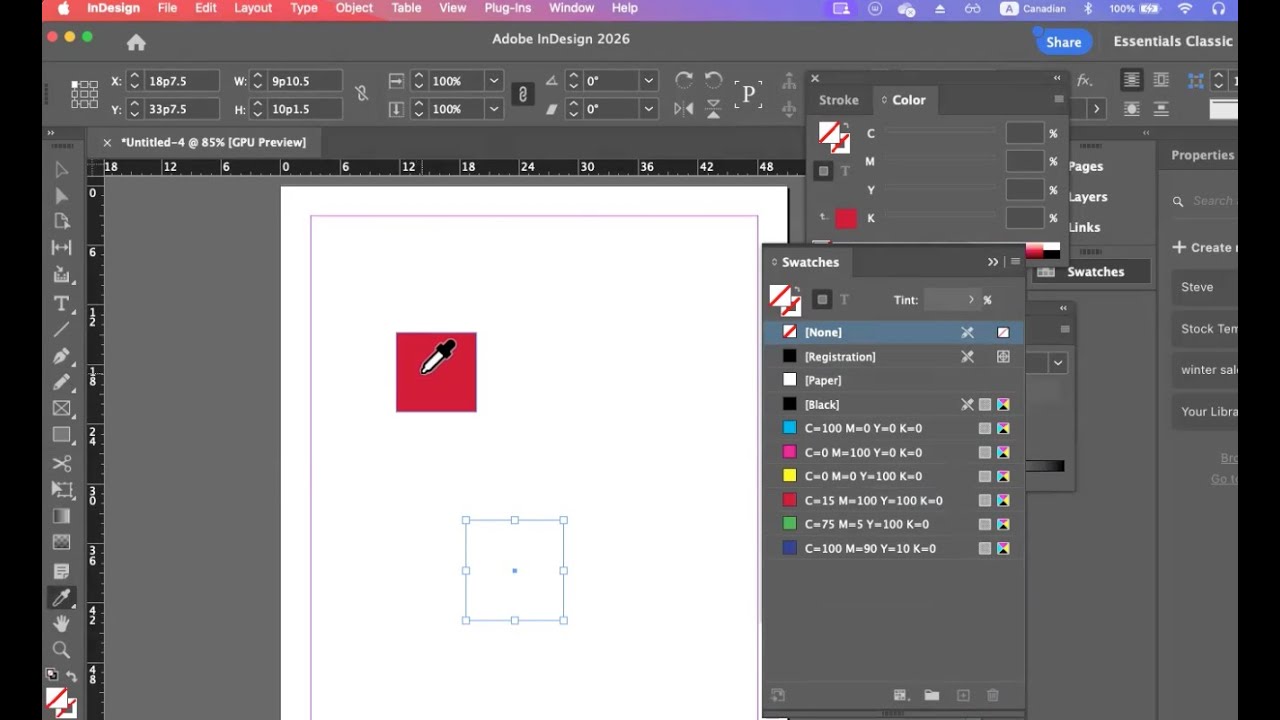Open Scale X percentage dropdown
1280x720 pixels.
click(x=493, y=81)
